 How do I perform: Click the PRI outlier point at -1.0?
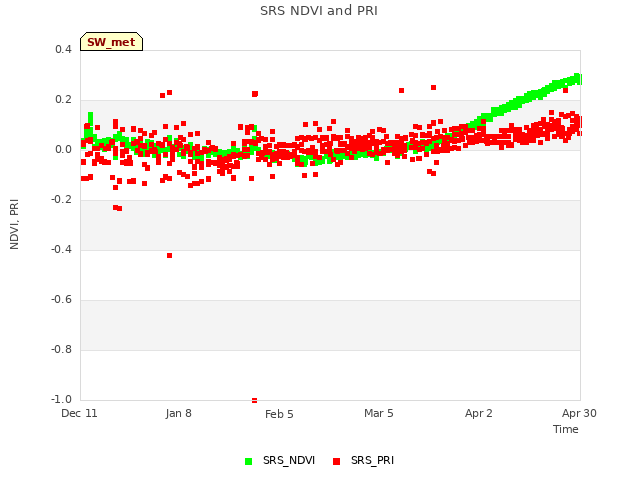pyautogui.click(x=254, y=400)
